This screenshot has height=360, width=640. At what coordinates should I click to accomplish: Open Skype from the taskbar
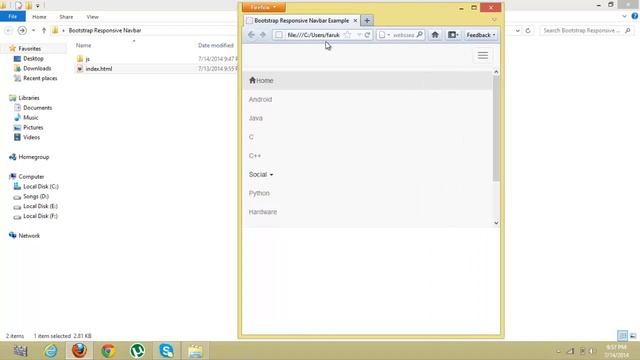click(x=166, y=351)
